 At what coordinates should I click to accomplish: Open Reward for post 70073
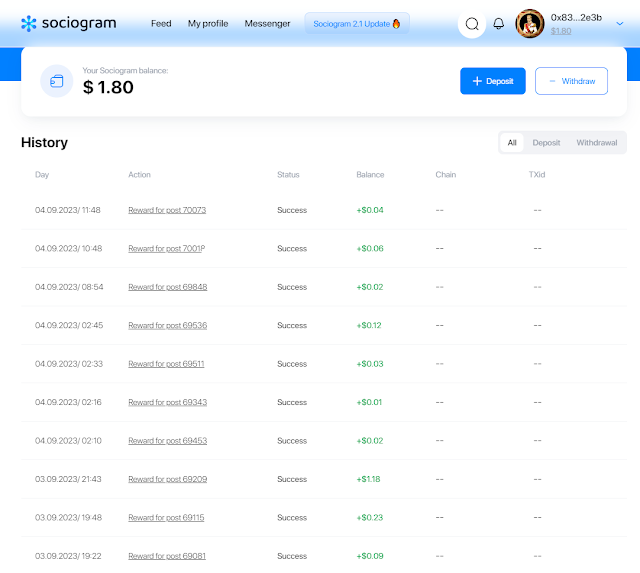coord(167,210)
